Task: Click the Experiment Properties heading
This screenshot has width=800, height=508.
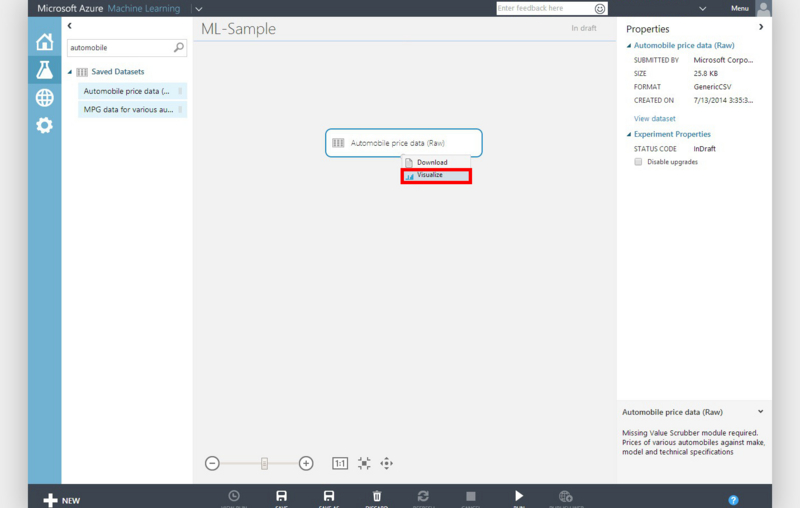Action: click(672, 134)
